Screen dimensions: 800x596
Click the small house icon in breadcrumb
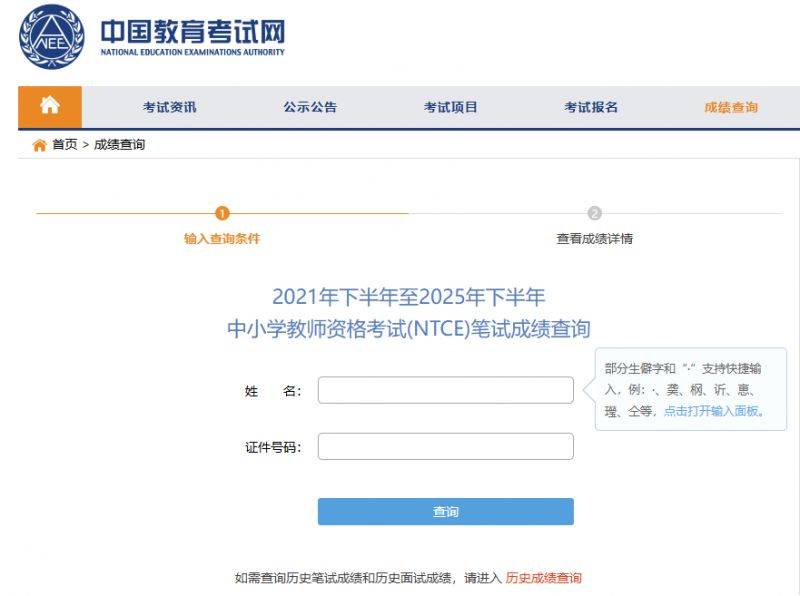coord(39,145)
